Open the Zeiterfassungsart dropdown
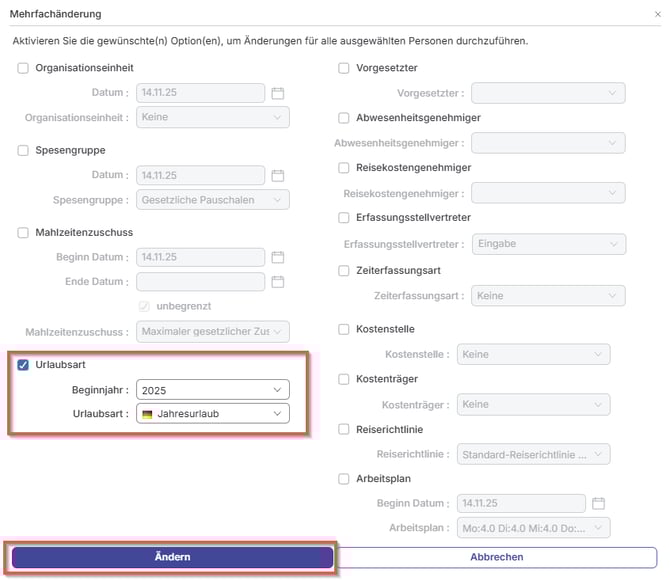 (x=548, y=296)
